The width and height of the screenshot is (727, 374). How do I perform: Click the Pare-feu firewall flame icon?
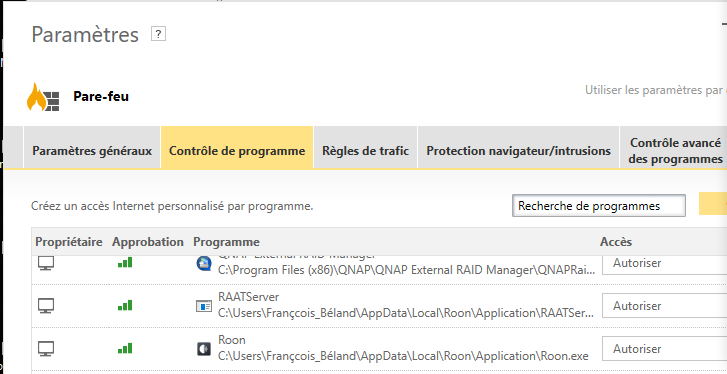[x=43, y=97]
